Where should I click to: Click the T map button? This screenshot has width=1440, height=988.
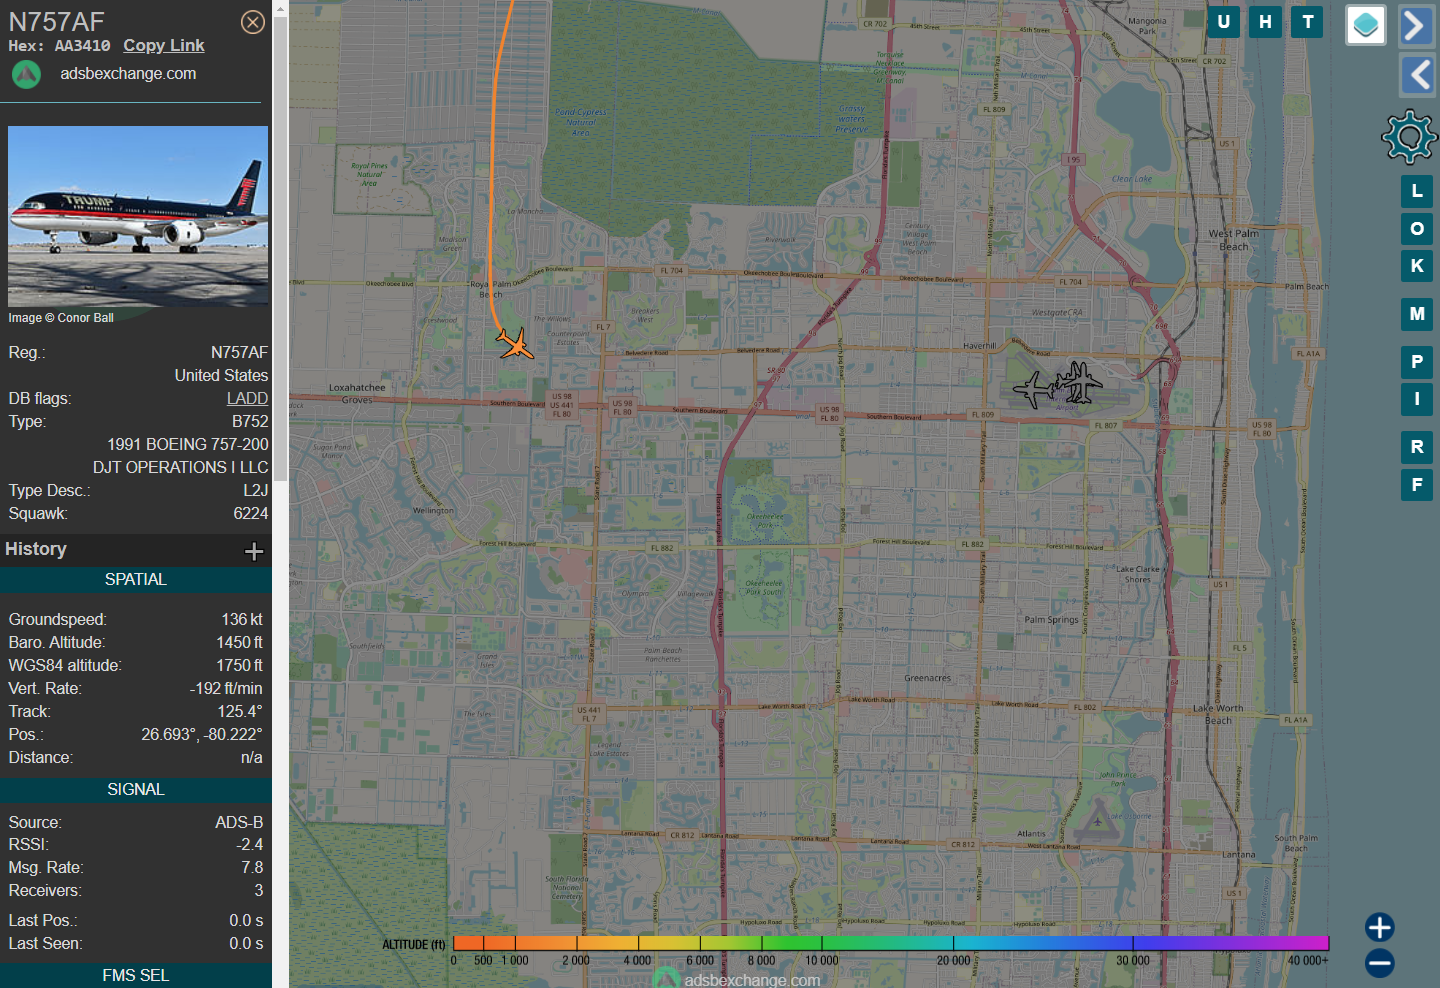click(x=1307, y=22)
